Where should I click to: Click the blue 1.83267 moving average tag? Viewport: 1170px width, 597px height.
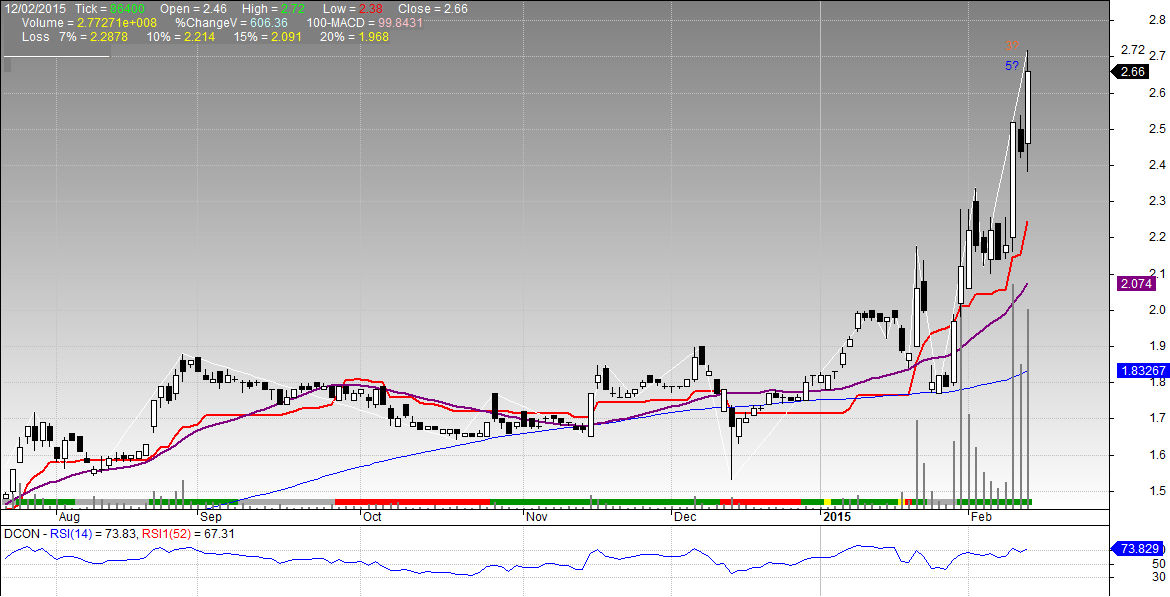click(1142, 371)
